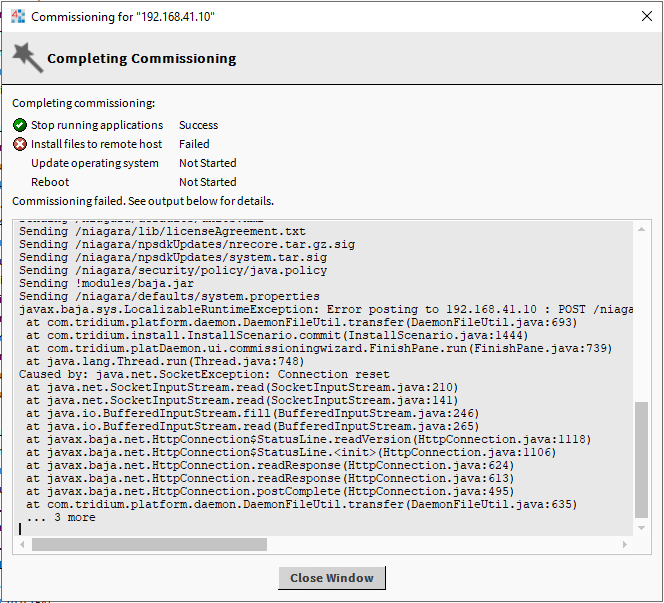
Task: Click the log's scroll right arrow
Action: 626,545
